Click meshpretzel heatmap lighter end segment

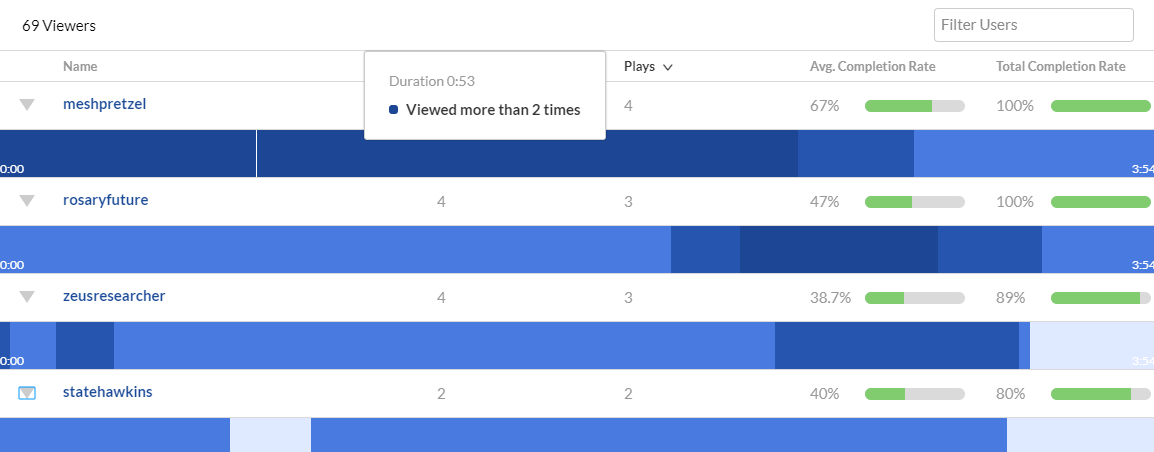(x=1033, y=153)
